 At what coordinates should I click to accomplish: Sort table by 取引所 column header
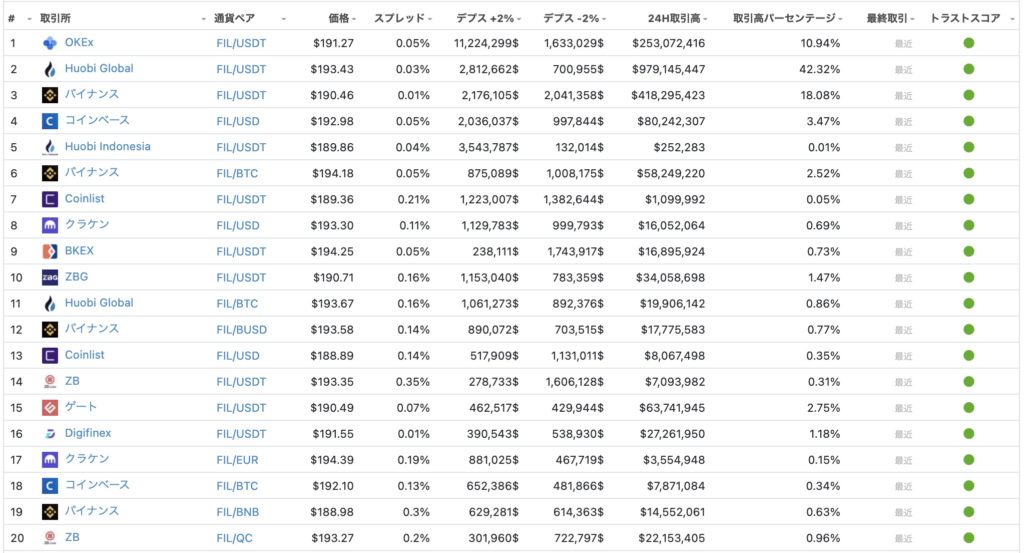click(x=56, y=18)
